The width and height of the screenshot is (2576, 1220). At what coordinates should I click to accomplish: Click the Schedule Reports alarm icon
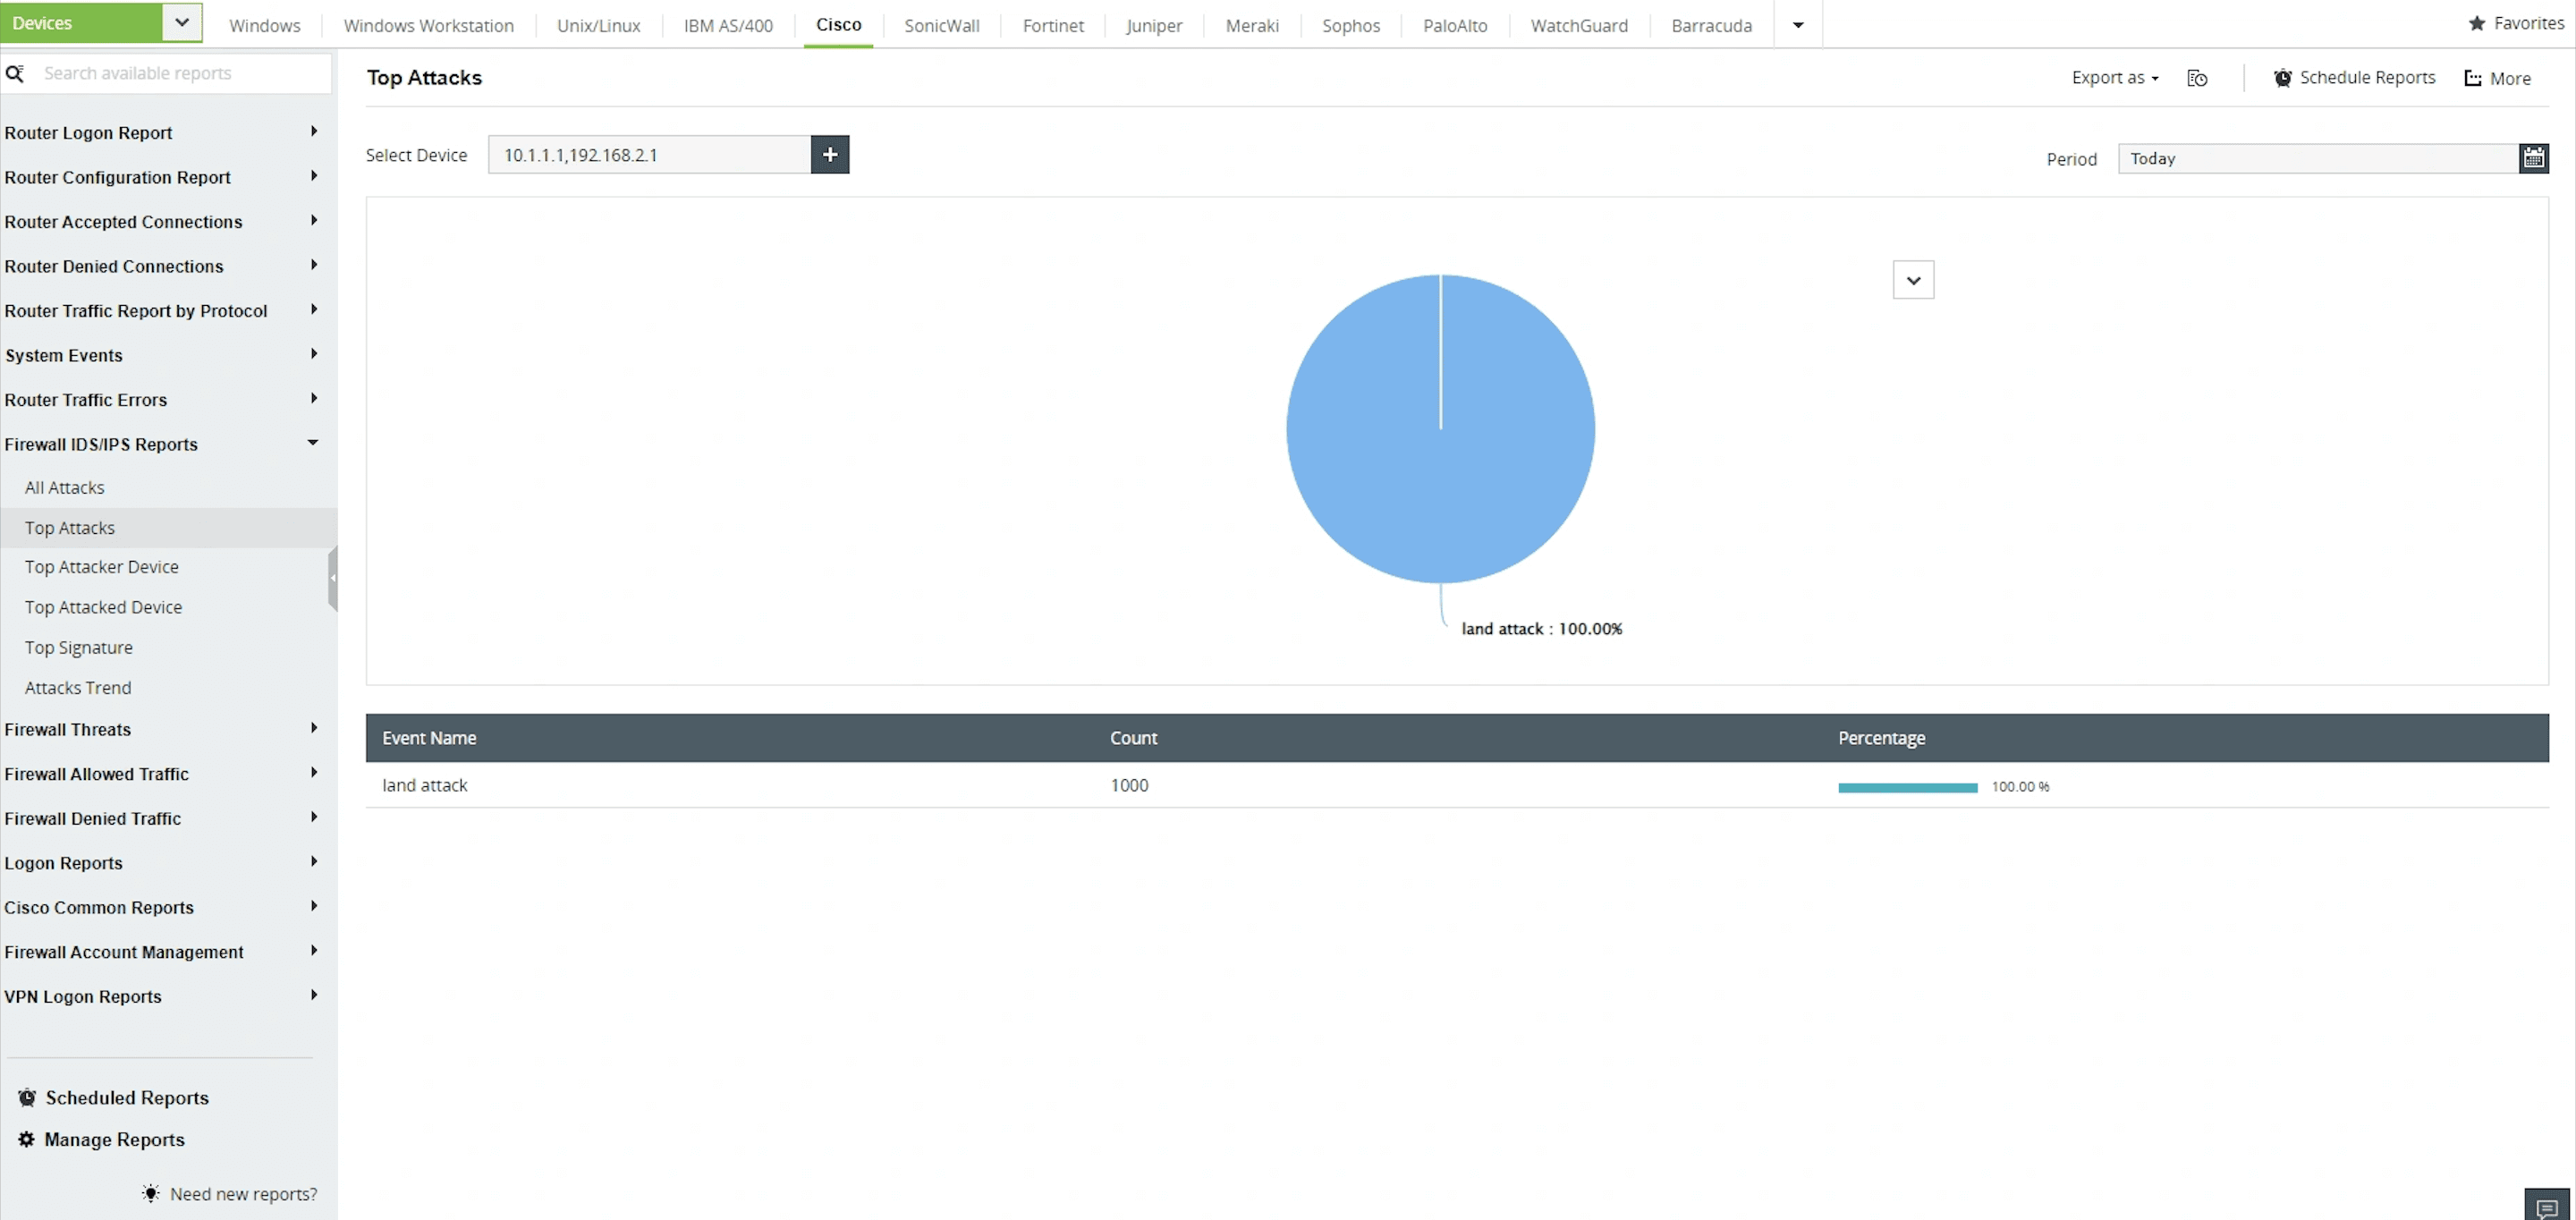(2282, 78)
